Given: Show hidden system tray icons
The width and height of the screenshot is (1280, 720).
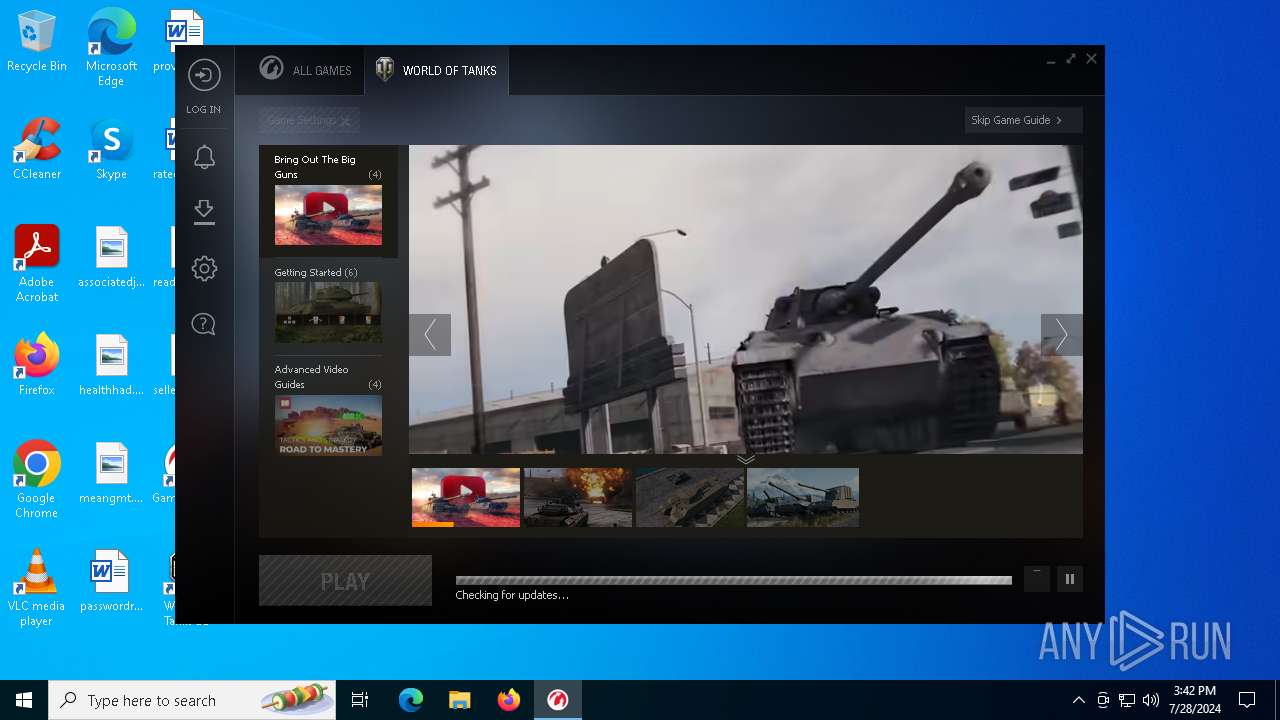Looking at the screenshot, I should click(x=1078, y=700).
